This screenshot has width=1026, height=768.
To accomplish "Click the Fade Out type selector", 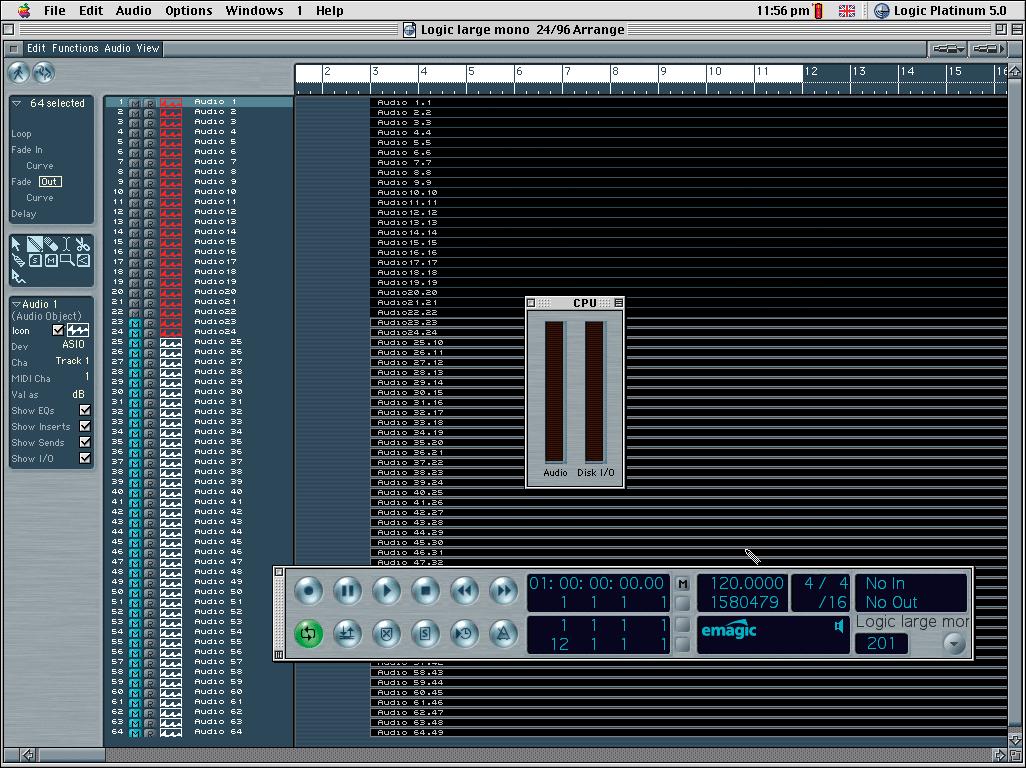I will [x=50, y=182].
